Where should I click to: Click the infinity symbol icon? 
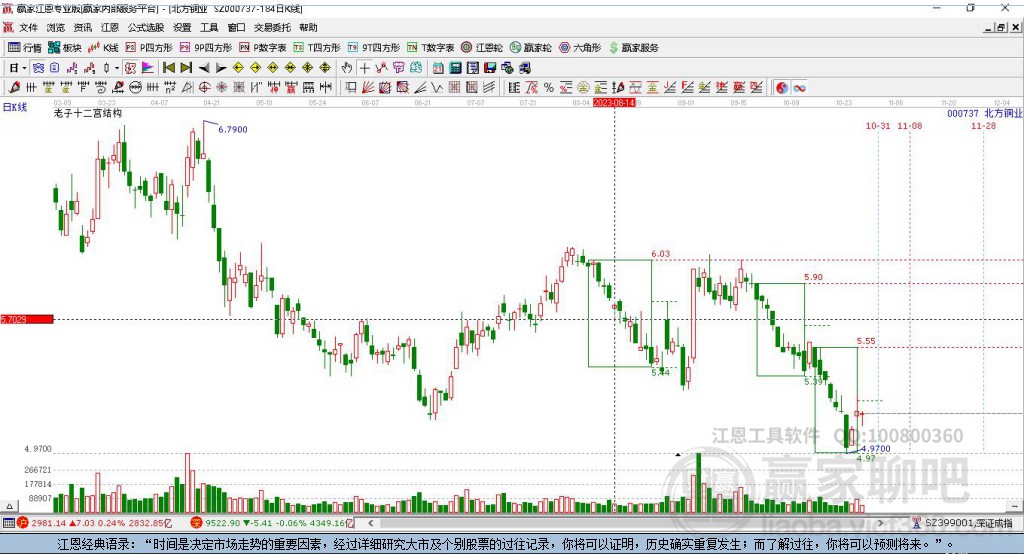pyautogui.click(x=800, y=87)
